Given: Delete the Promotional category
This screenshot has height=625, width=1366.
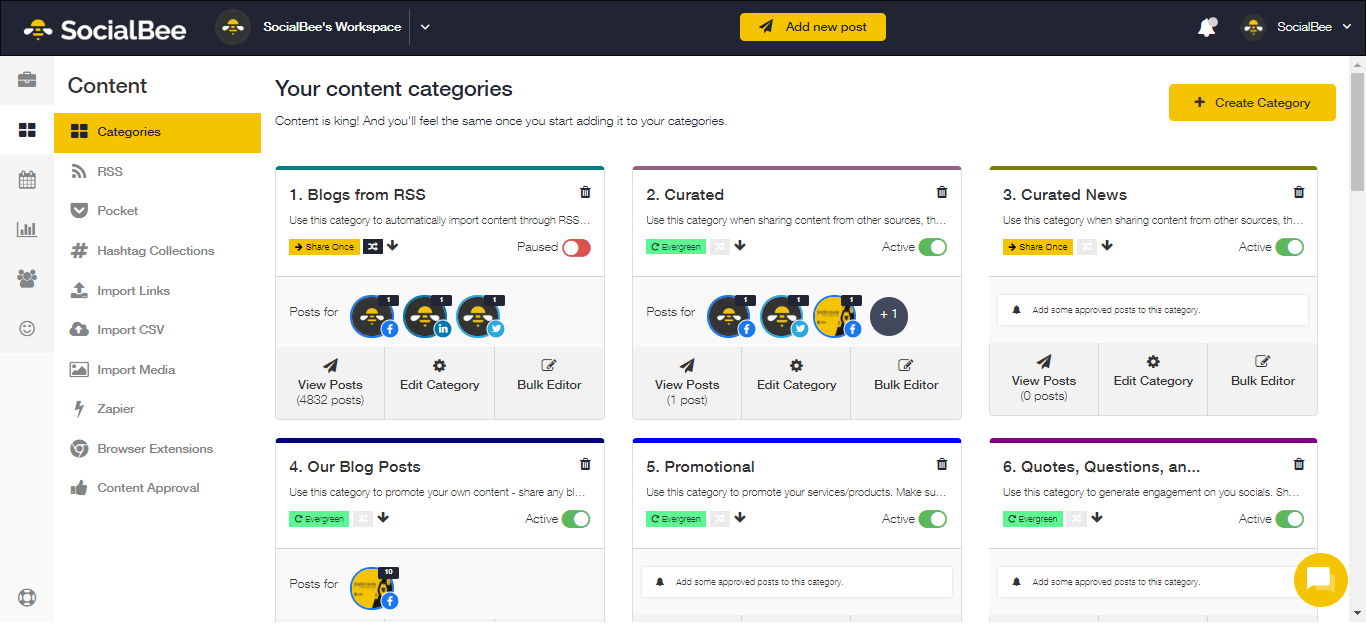Looking at the screenshot, I should [x=941, y=464].
